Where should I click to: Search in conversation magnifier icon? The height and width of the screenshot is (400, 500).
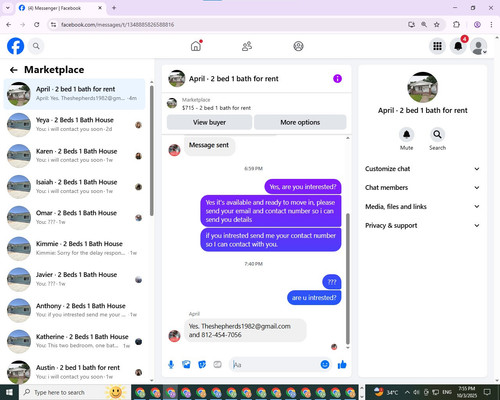tap(437, 134)
